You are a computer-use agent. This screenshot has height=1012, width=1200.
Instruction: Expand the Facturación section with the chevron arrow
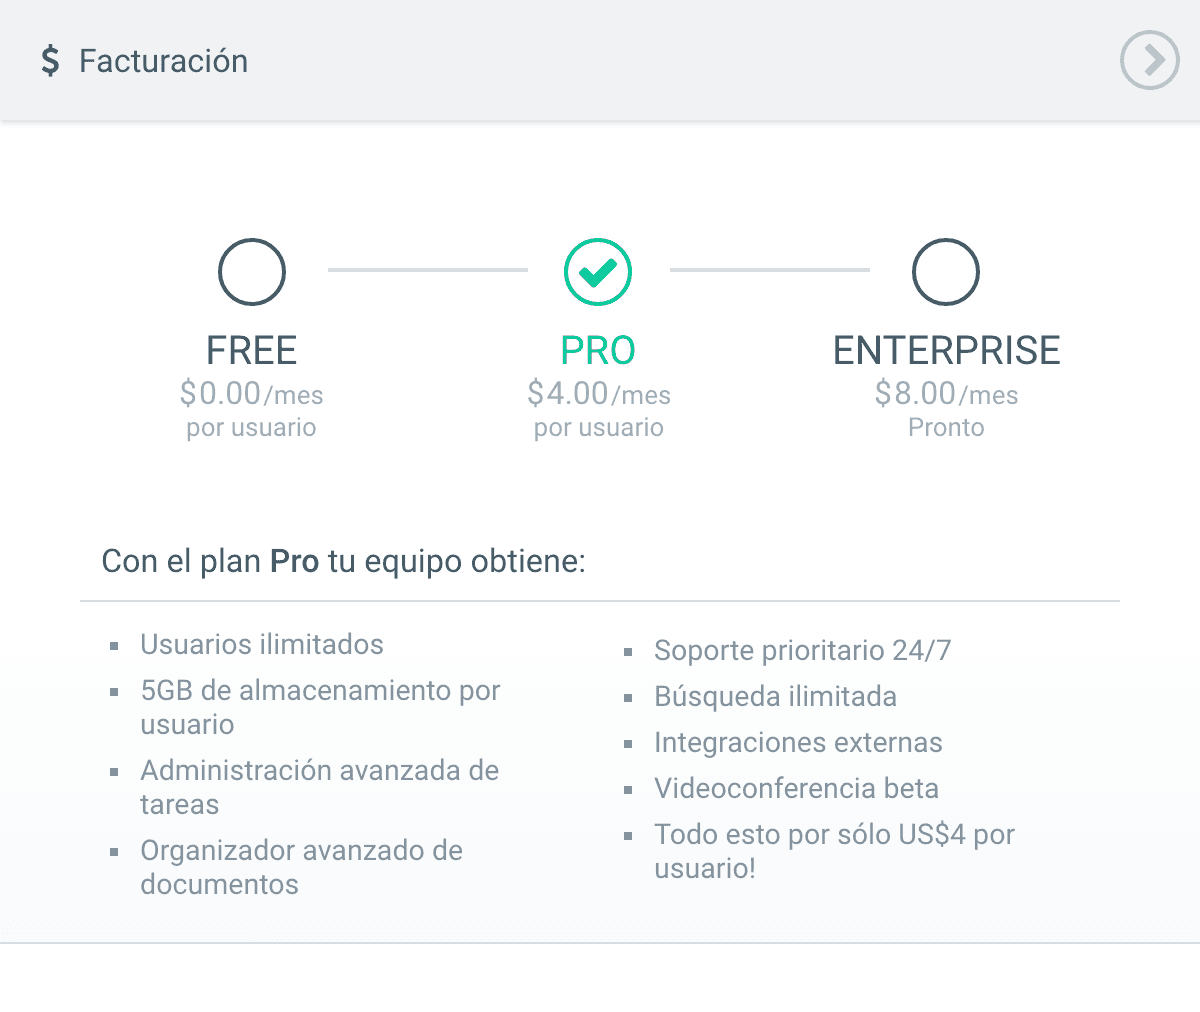click(x=1150, y=61)
